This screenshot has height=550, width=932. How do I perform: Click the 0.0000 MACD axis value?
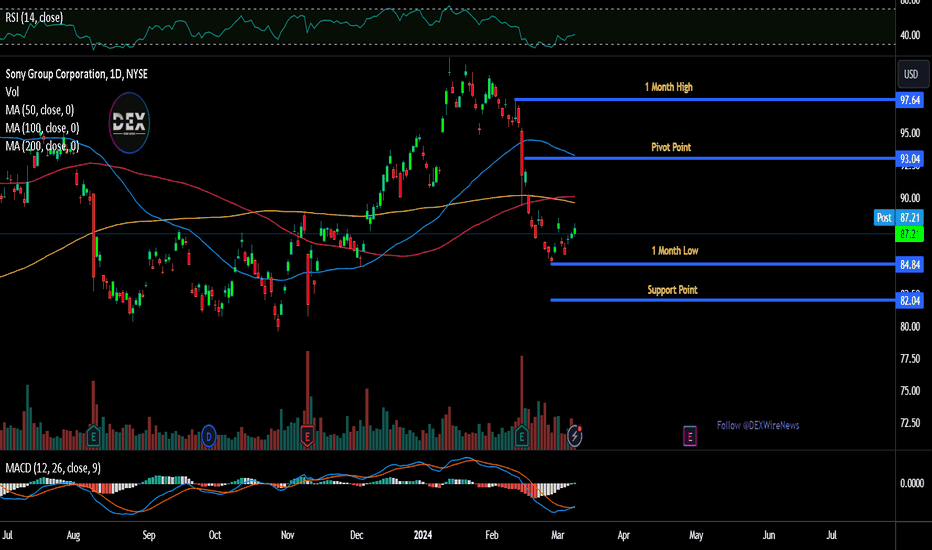(912, 483)
